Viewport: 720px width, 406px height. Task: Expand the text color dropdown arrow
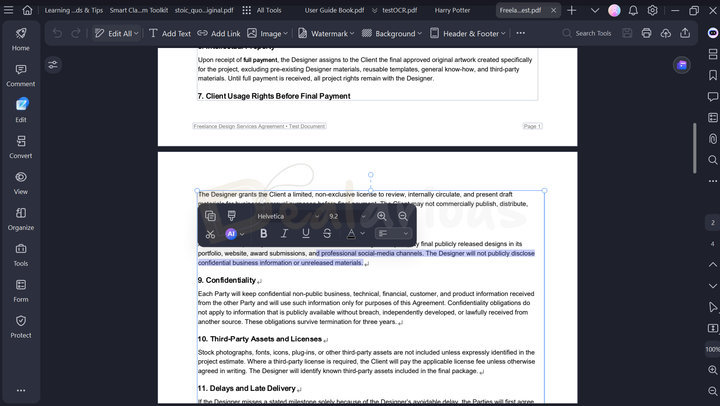(x=363, y=234)
